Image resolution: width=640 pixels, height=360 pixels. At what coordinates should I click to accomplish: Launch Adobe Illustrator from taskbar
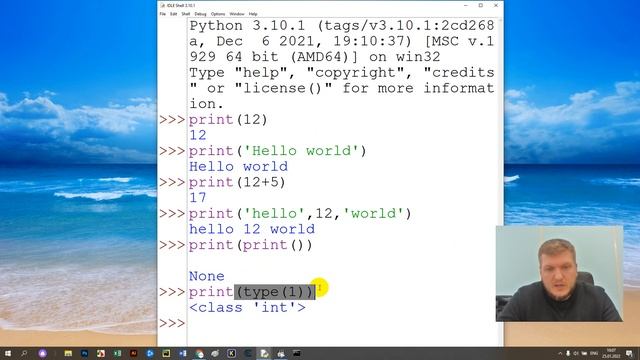pos(133,353)
